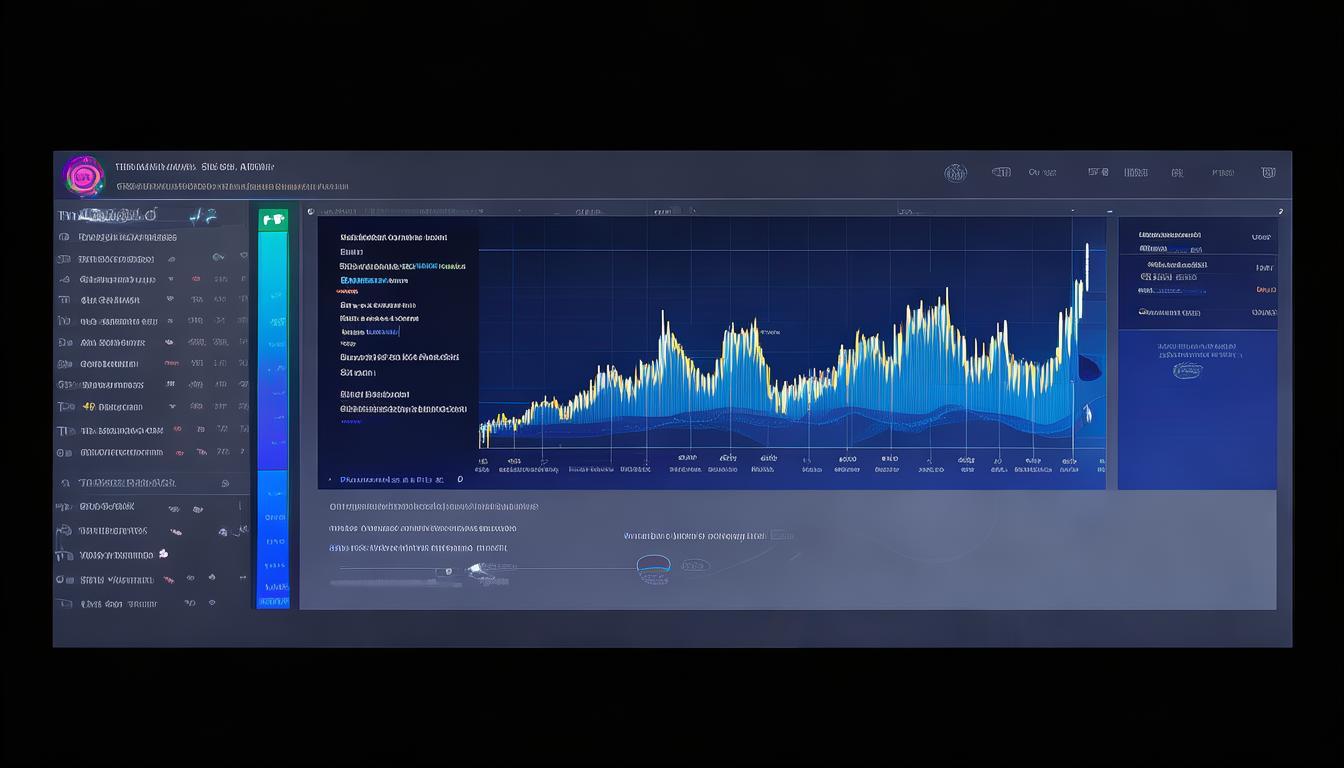Click the tallest spike at the chart's right edge
1344x768 pixels.
point(1086,260)
